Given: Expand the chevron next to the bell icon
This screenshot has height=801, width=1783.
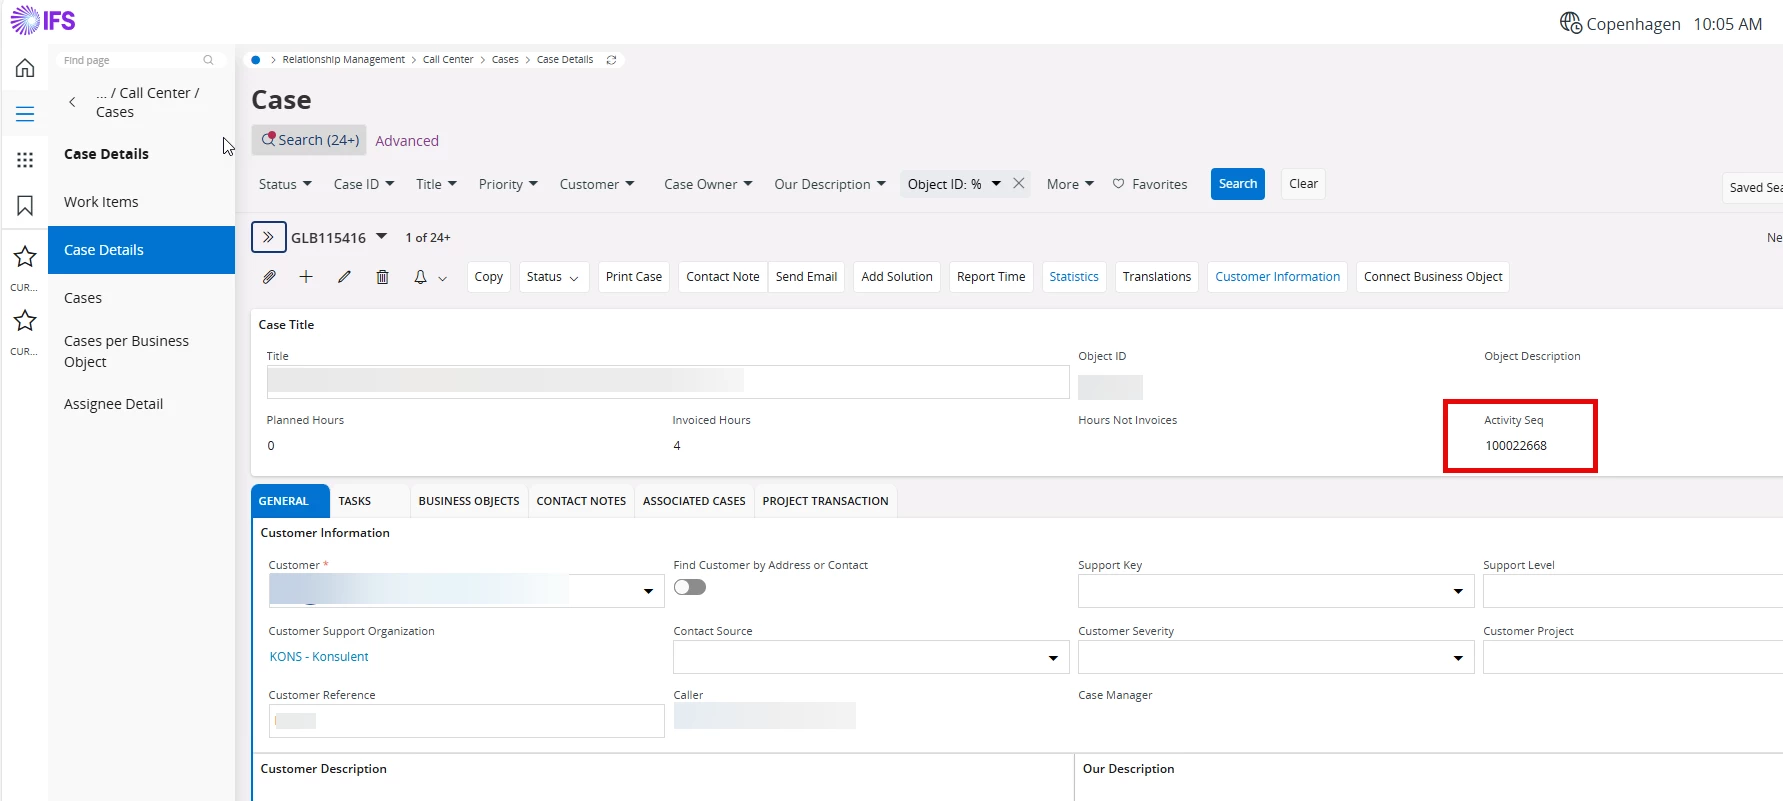Looking at the screenshot, I should [x=442, y=278].
